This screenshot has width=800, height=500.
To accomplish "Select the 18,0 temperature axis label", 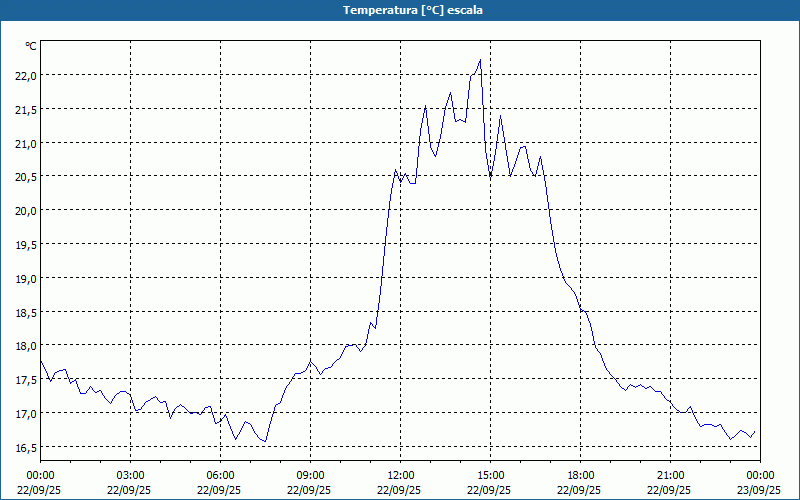I will (25, 346).
